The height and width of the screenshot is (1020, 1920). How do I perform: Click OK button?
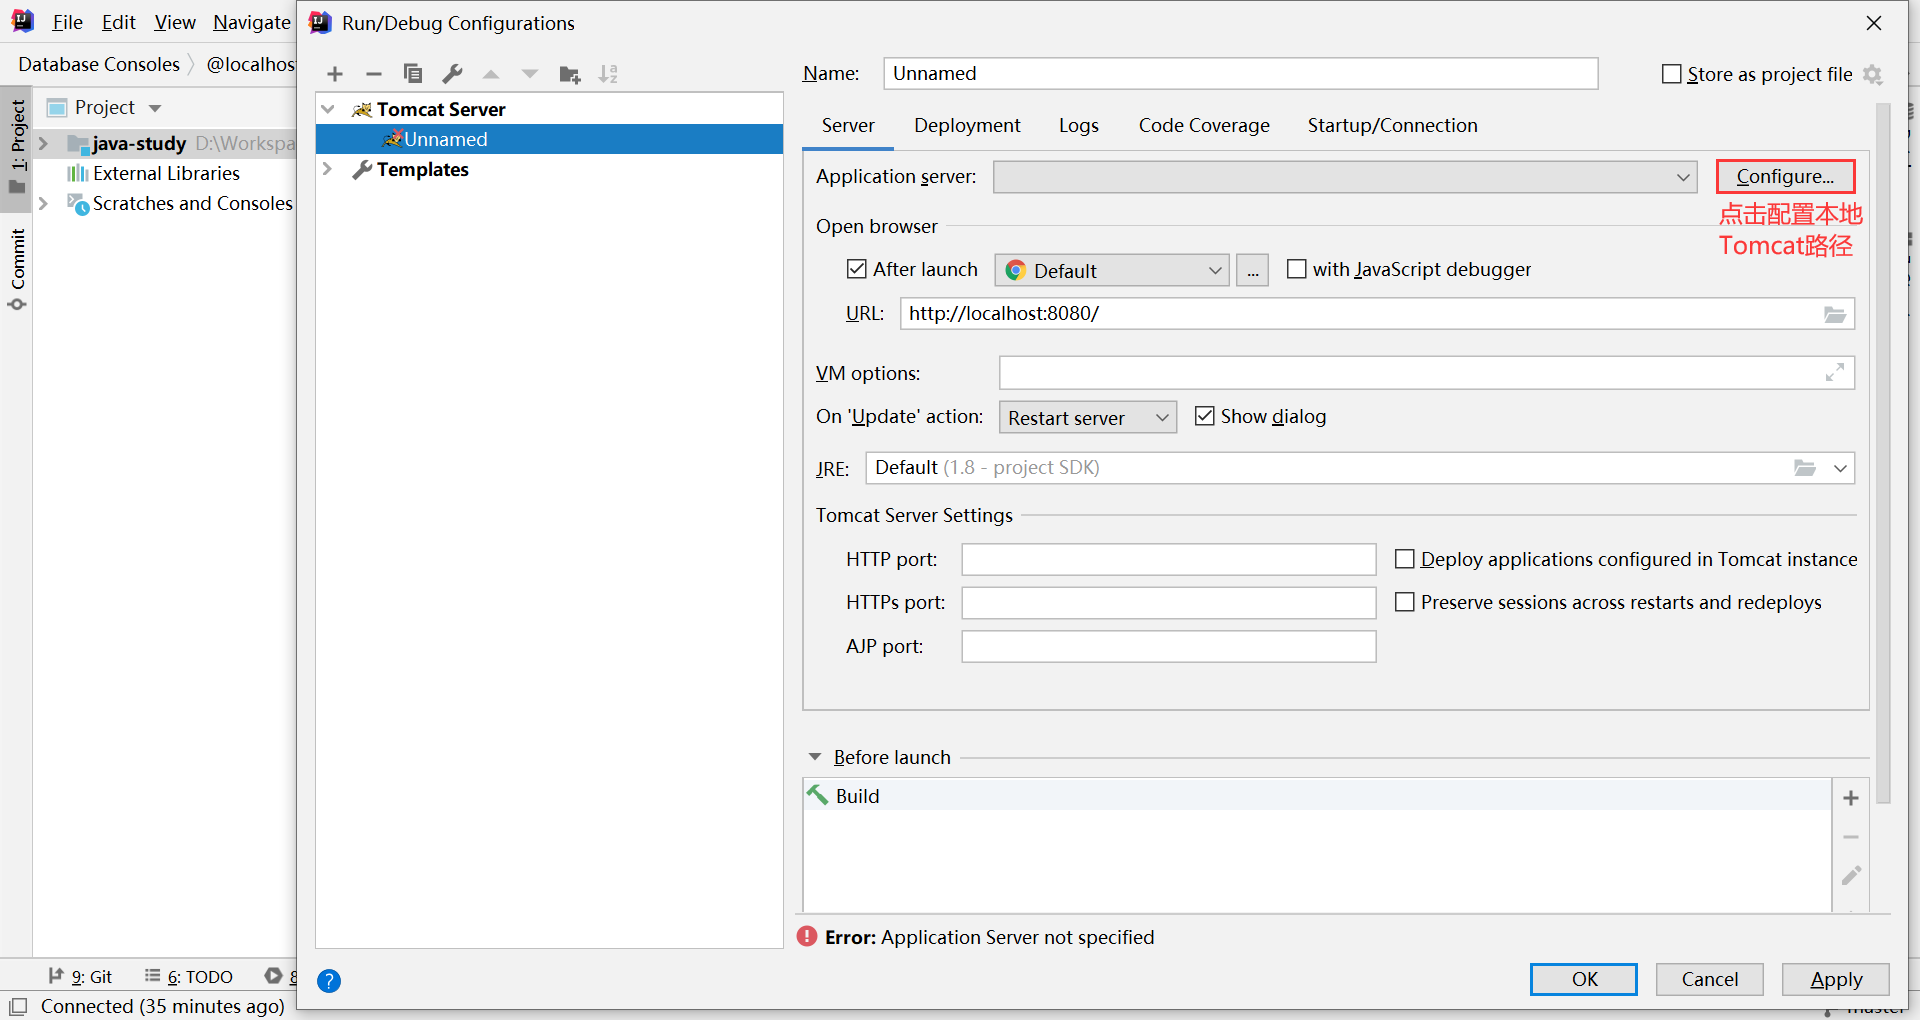coord(1584,979)
